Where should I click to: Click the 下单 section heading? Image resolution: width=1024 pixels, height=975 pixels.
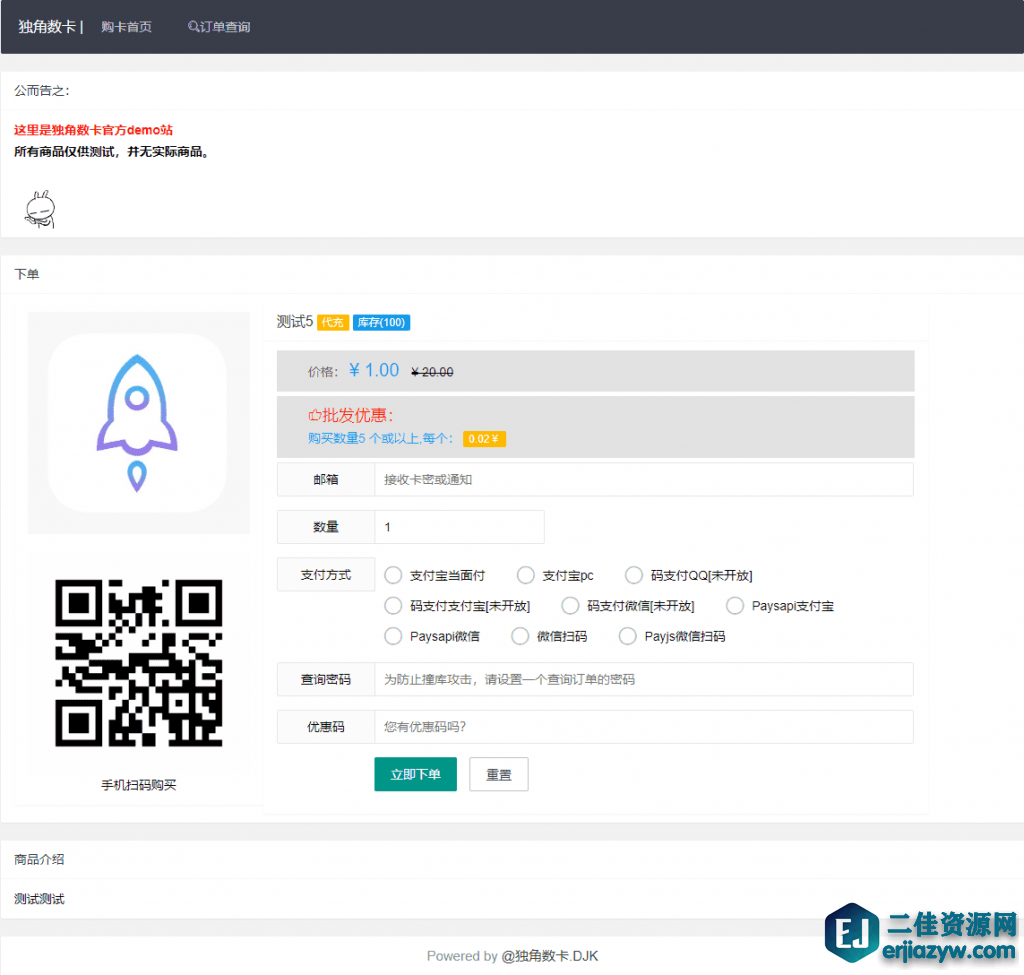pyautogui.click(x=27, y=274)
